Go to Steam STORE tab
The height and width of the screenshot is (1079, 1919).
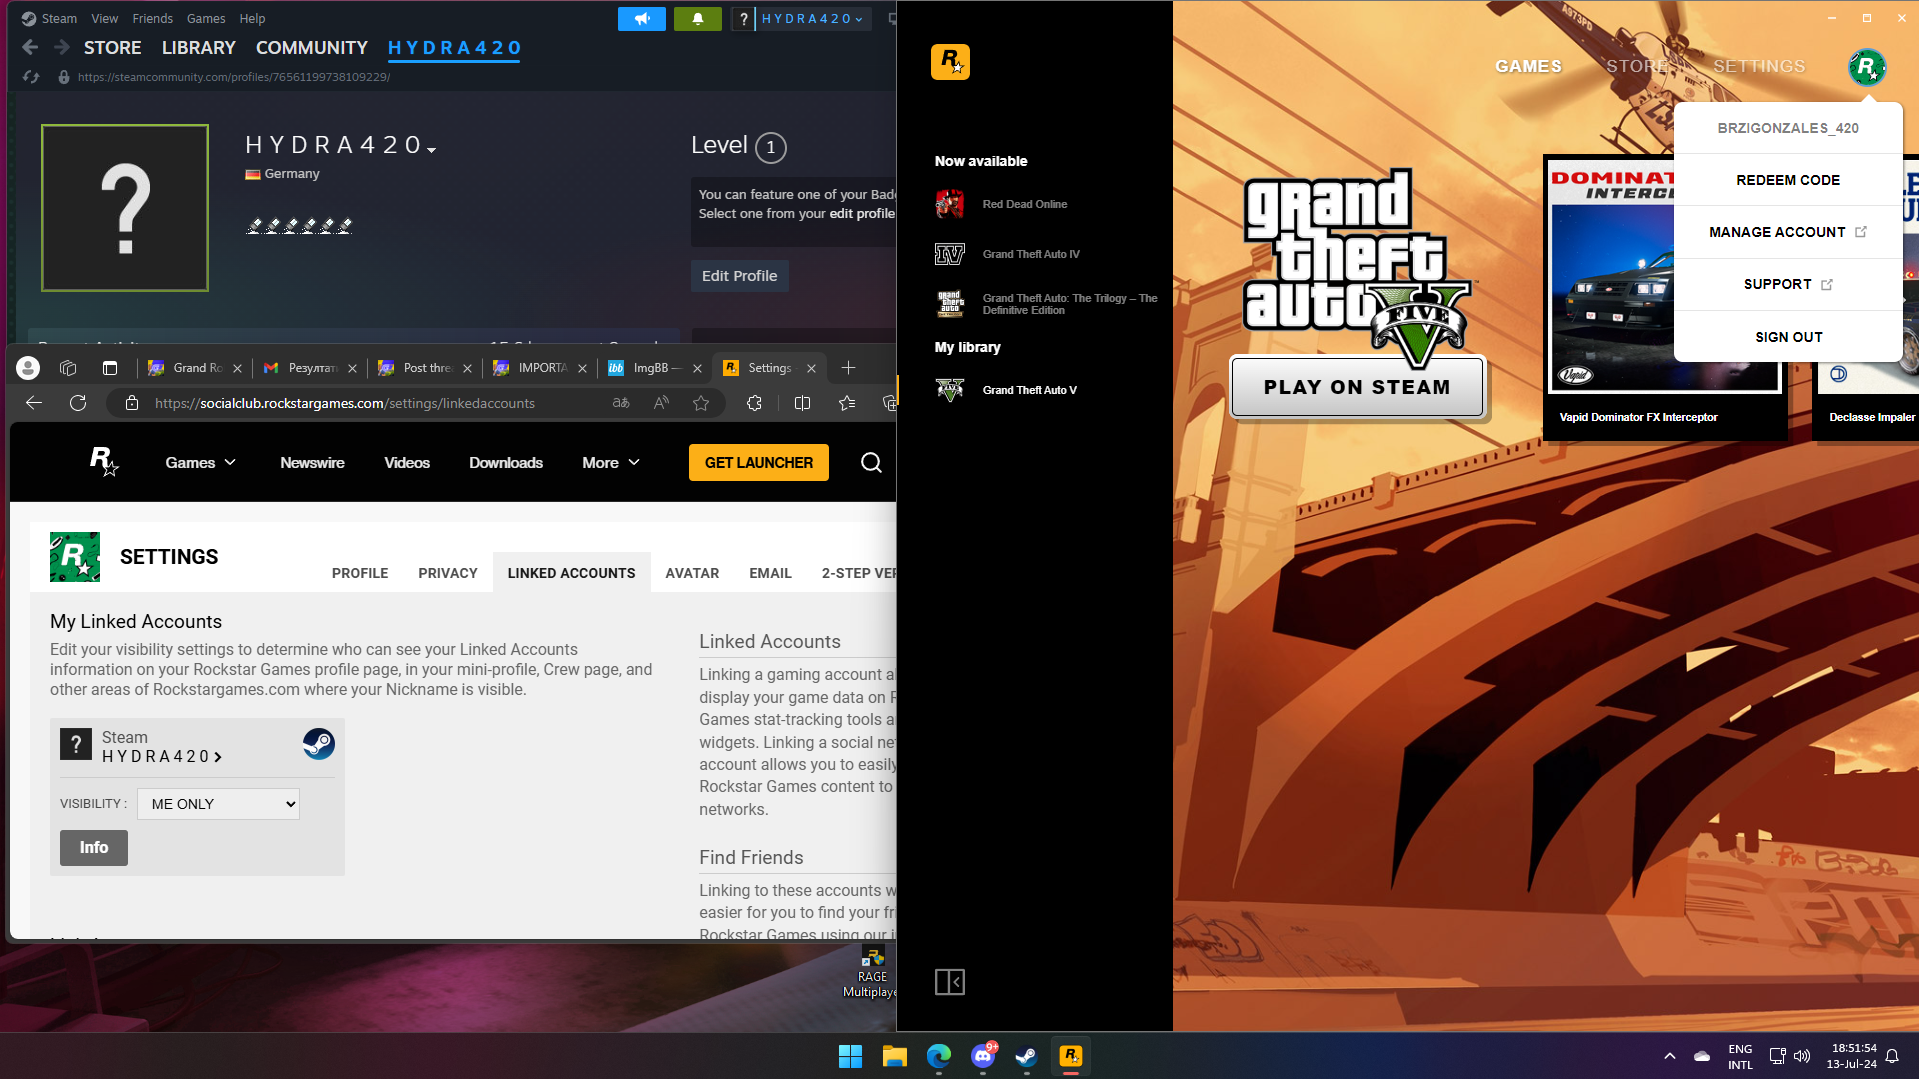[113, 48]
